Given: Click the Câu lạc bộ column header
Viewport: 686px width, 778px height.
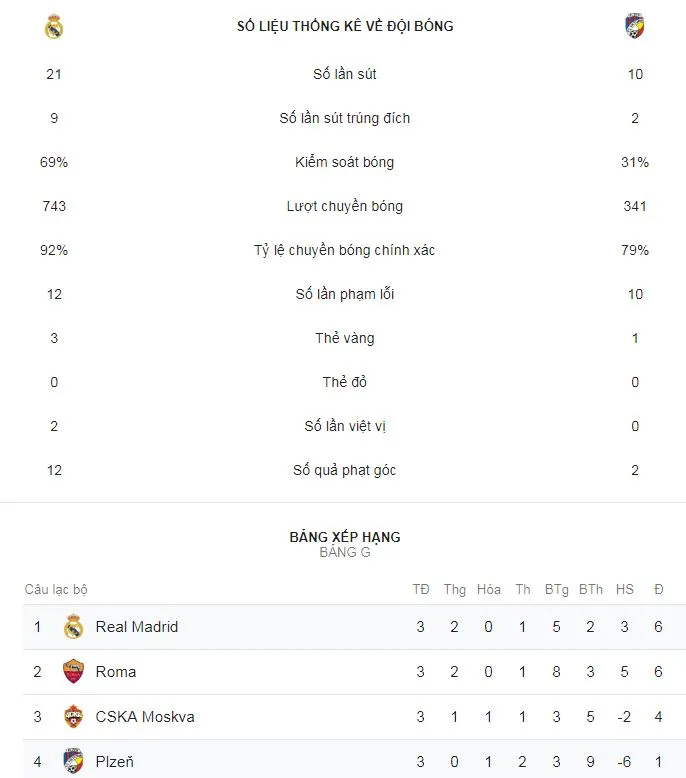Looking at the screenshot, I should tap(57, 590).
